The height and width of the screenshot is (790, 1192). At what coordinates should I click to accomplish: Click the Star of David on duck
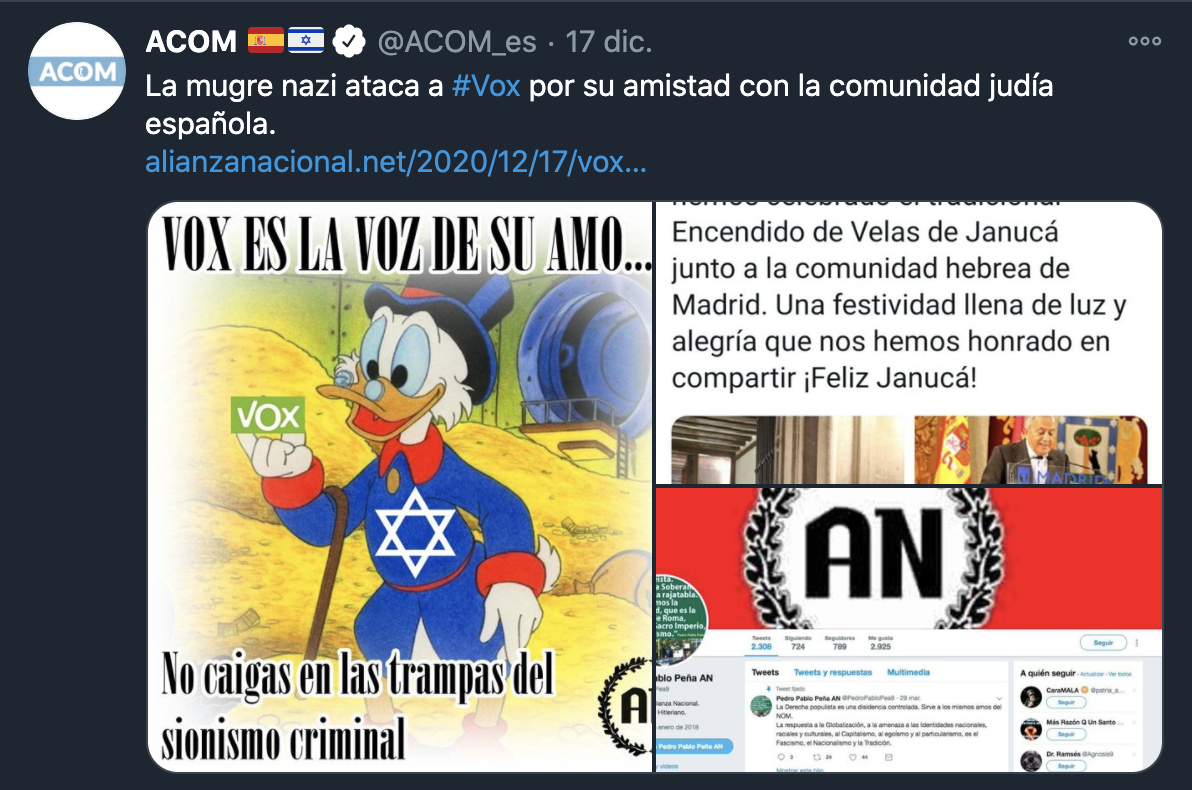[x=415, y=531]
